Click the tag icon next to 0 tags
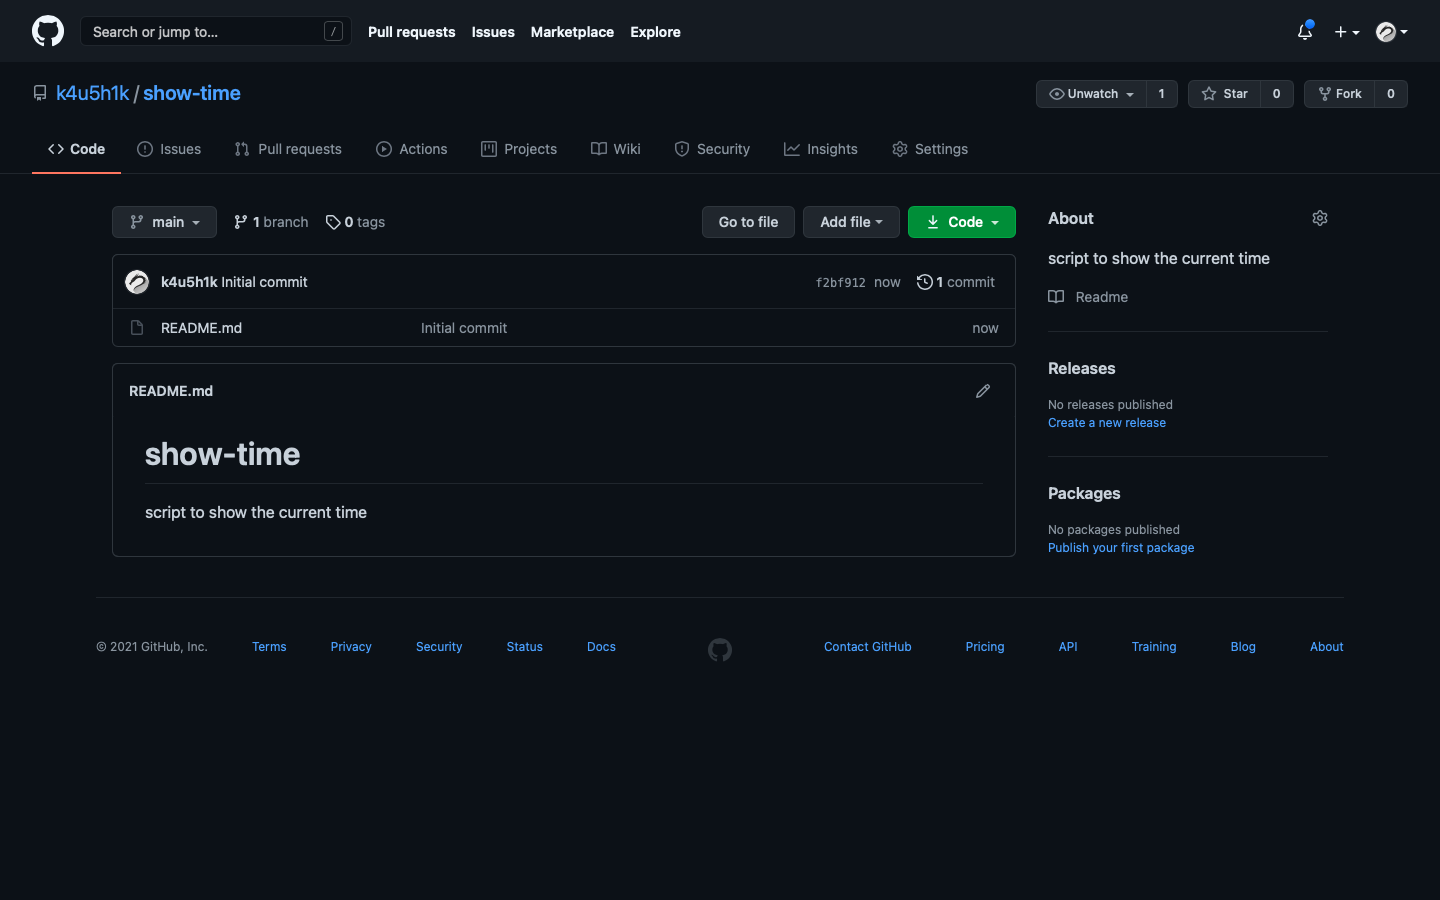1440x900 pixels. coord(333,222)
